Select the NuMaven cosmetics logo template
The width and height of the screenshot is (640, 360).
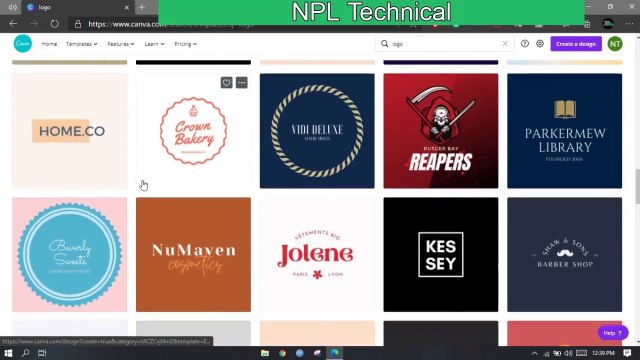tap(193, 255)
